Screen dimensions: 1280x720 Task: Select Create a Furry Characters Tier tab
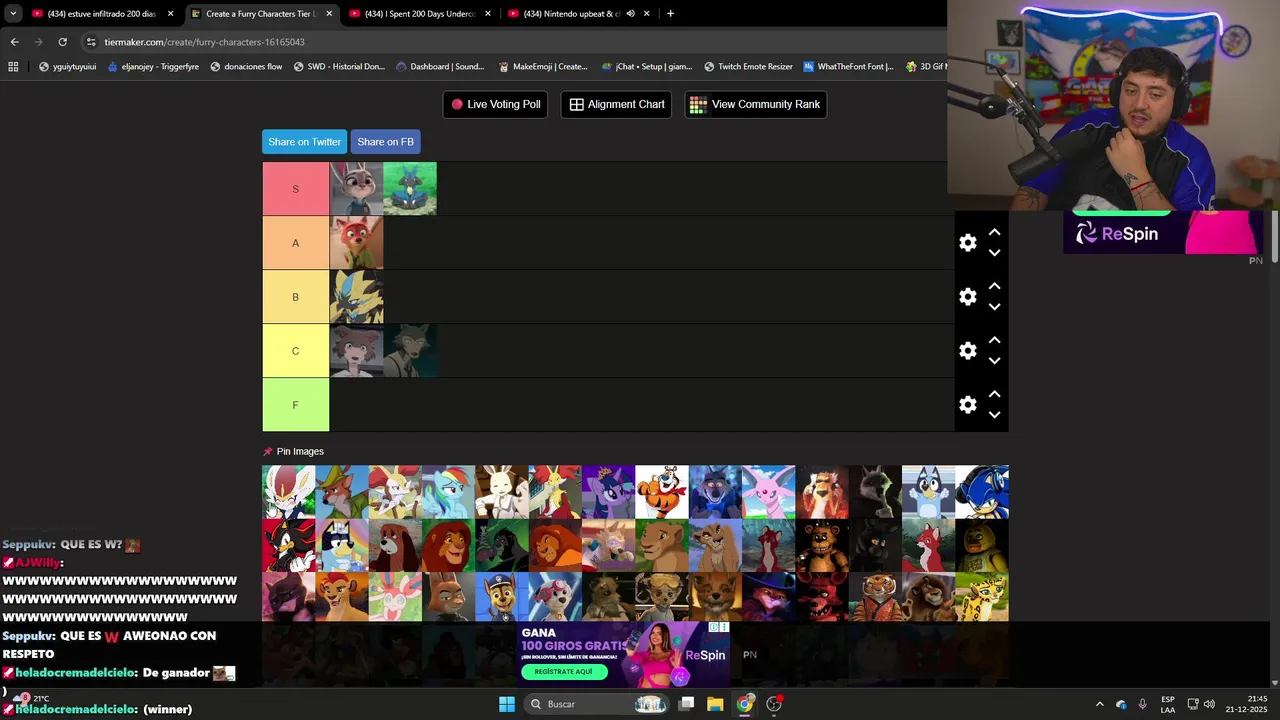[260, 14]
